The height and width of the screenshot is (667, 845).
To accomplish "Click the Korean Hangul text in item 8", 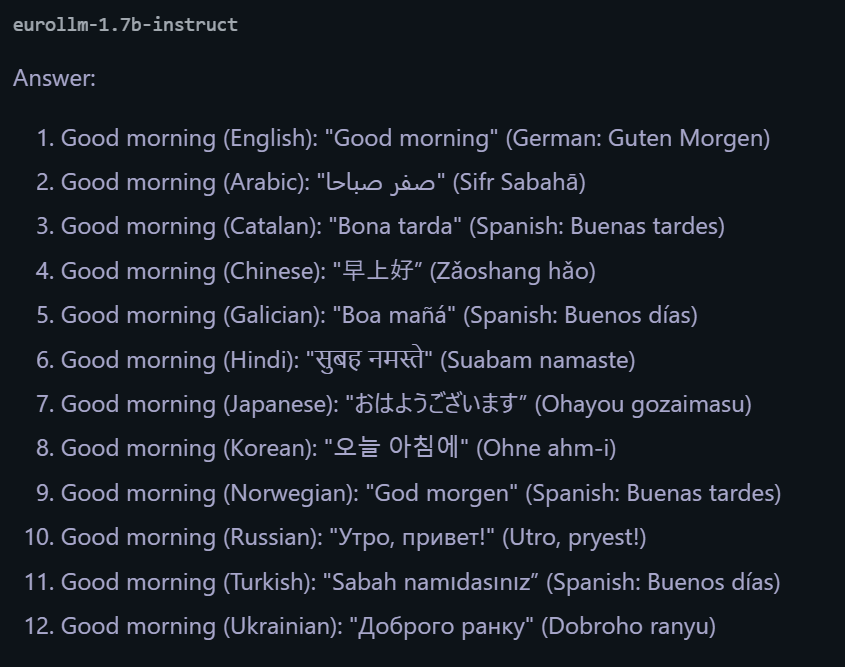I will point(397,448).
